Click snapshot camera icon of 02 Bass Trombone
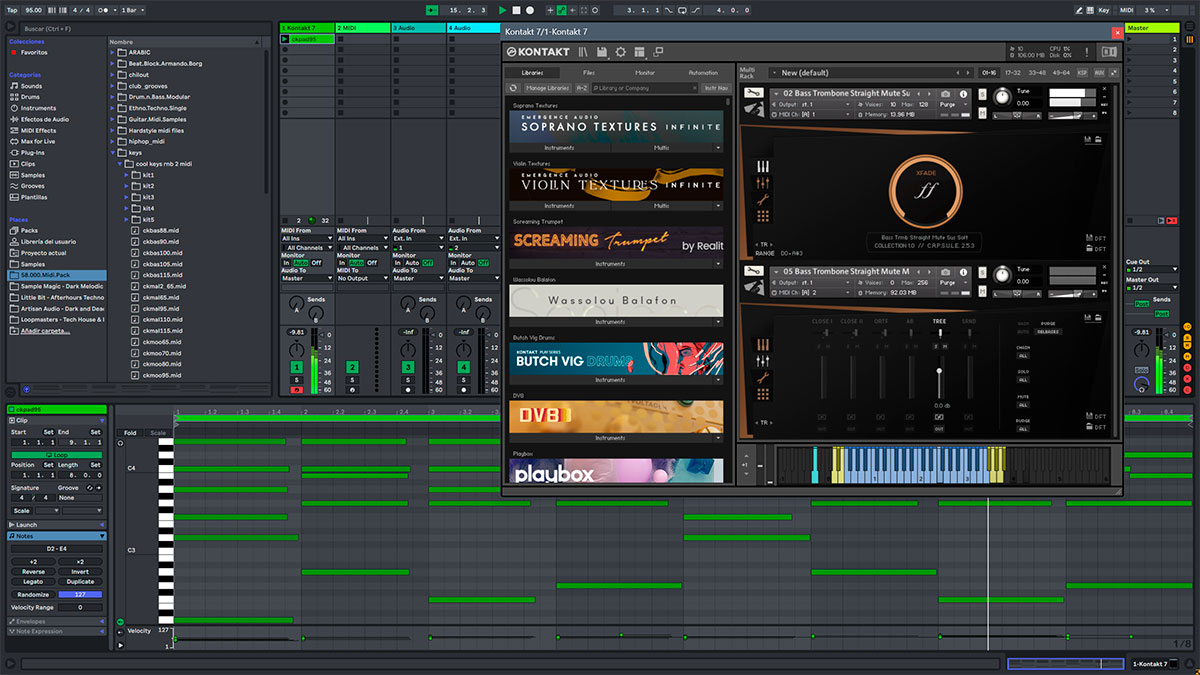The image size is (1200, 675). pyautogui.click(x=946, y=93)
